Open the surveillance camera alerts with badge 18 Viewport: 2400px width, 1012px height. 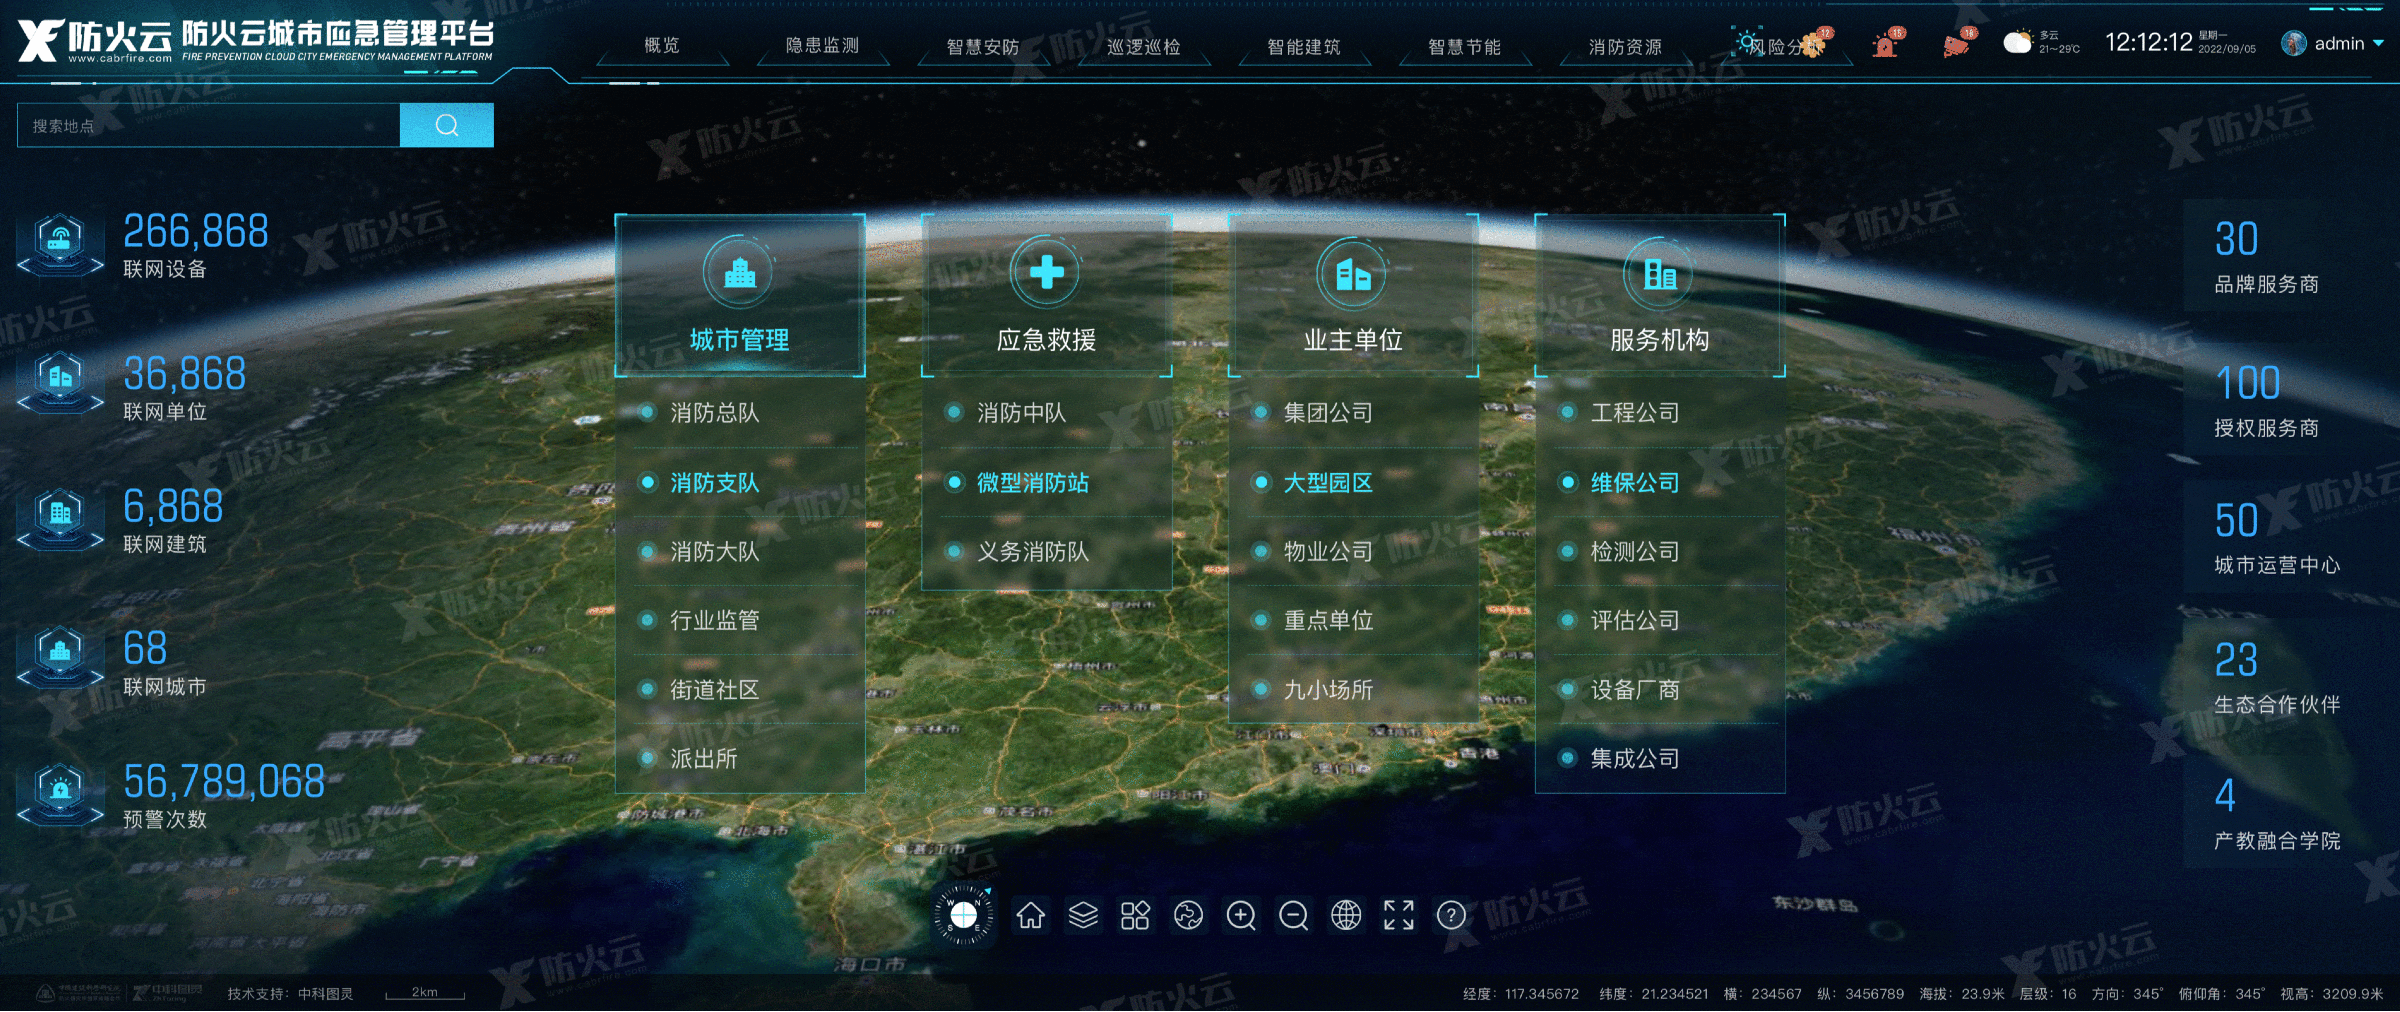1958,44
